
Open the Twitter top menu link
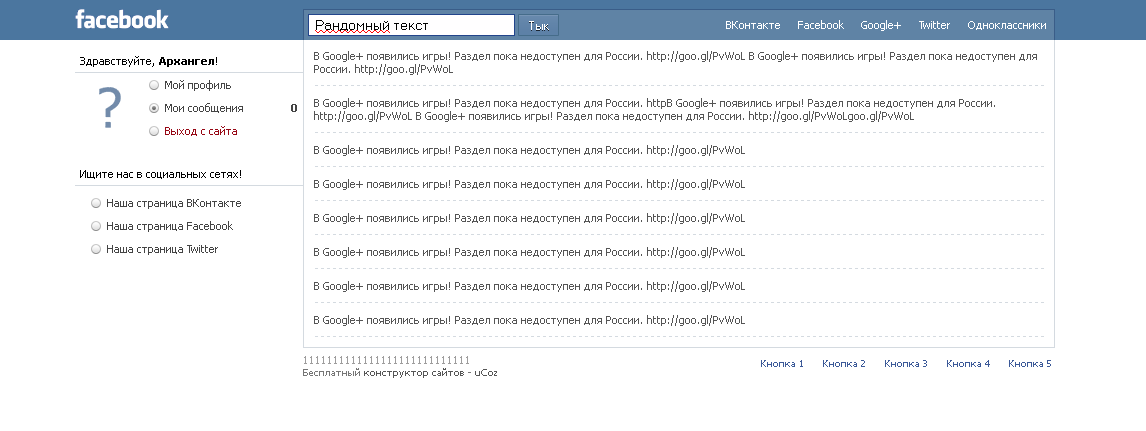pyautogui.click(x=934, y=26)
